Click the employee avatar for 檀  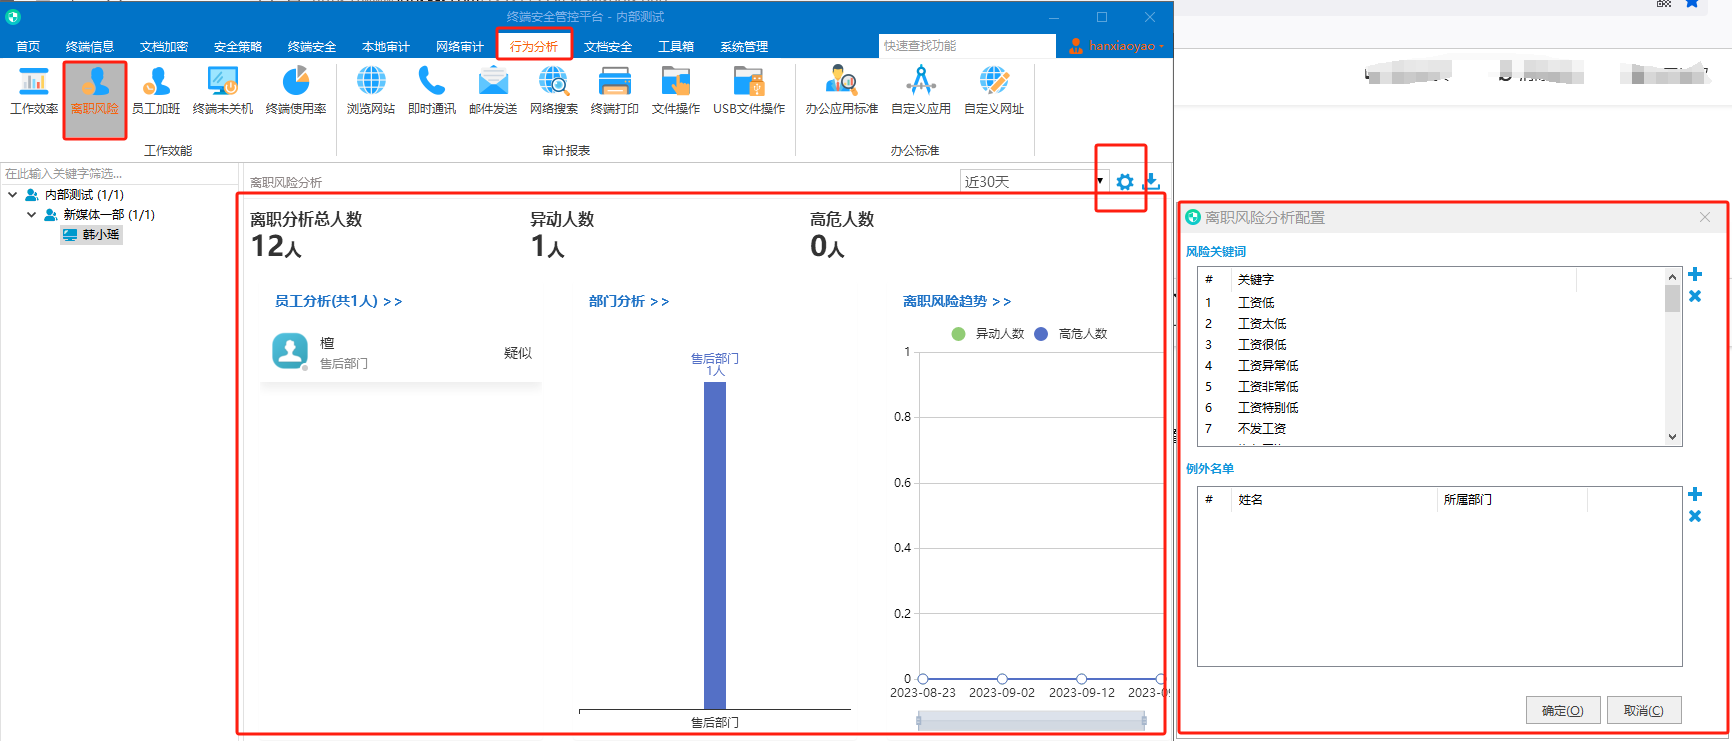coord(290,351)
